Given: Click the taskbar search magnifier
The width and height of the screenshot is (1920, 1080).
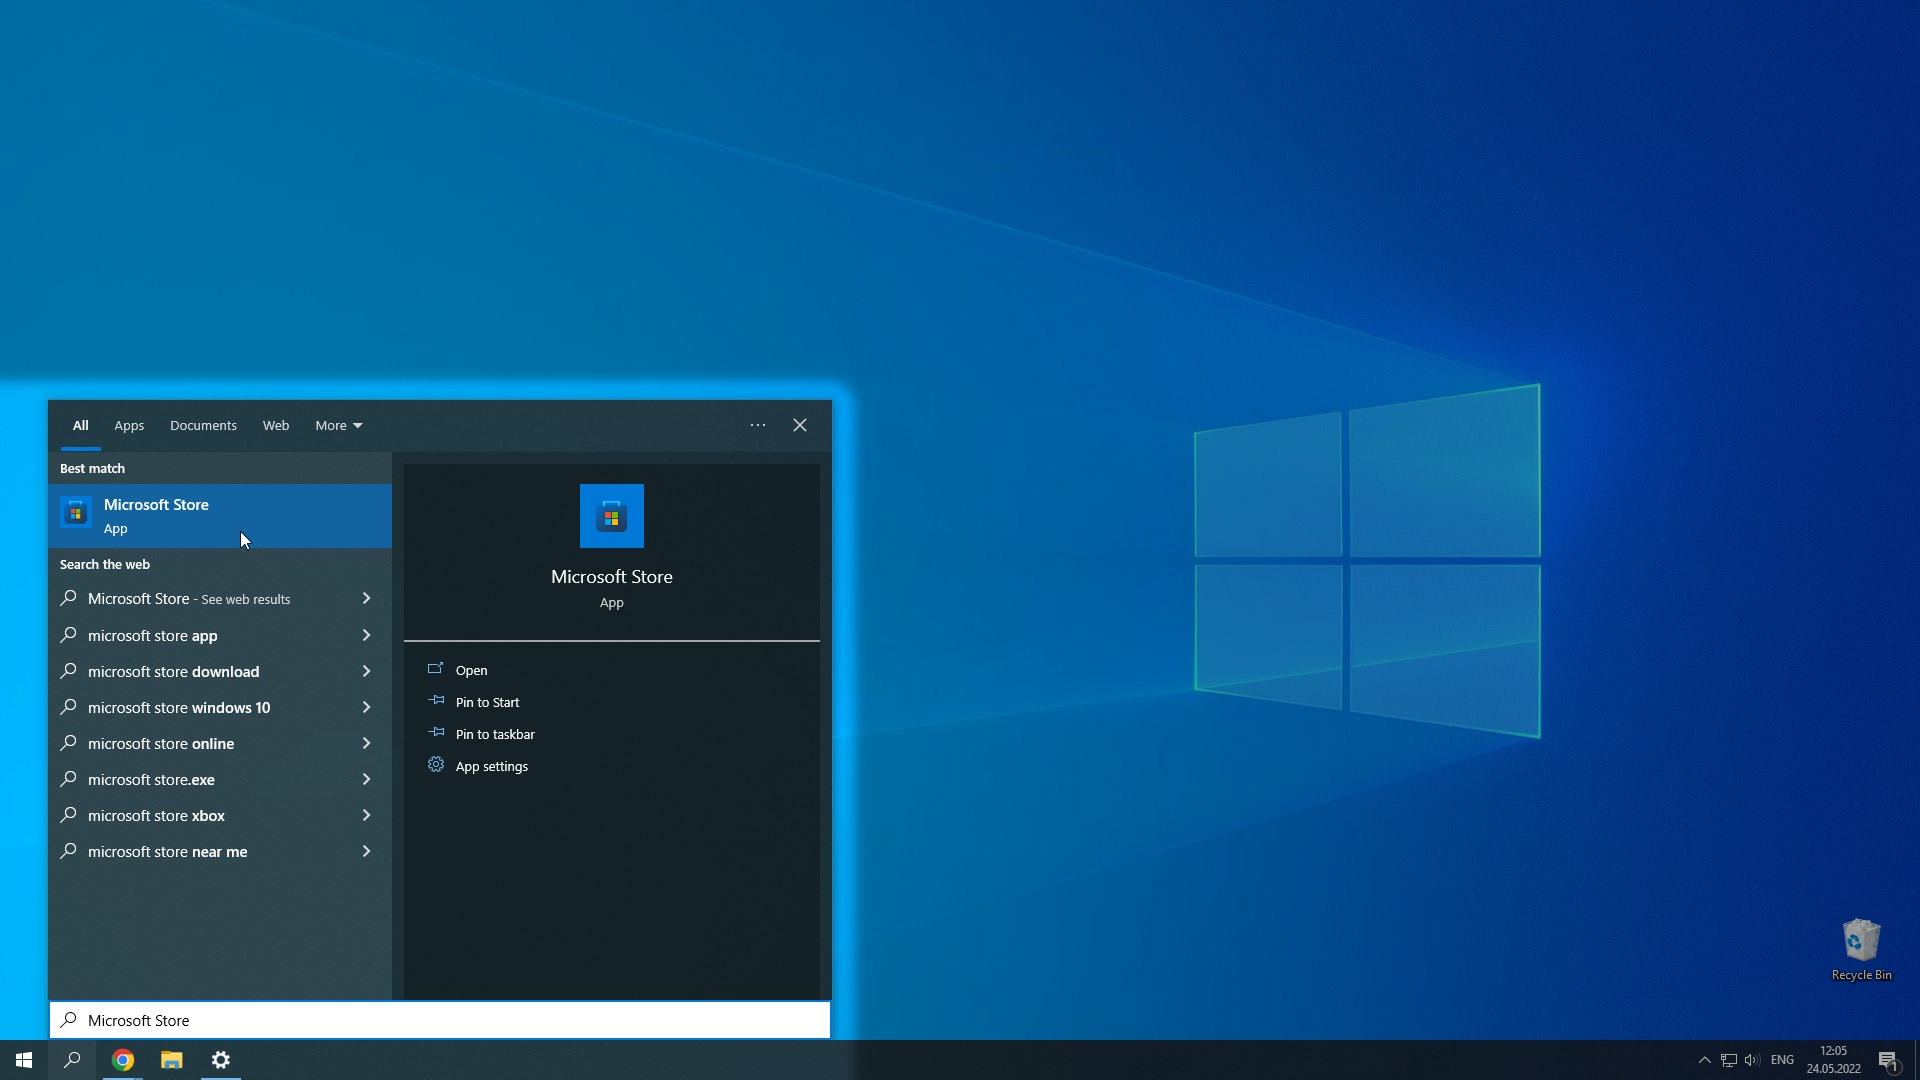Looking at the screenshot, I should (72, 1060).
